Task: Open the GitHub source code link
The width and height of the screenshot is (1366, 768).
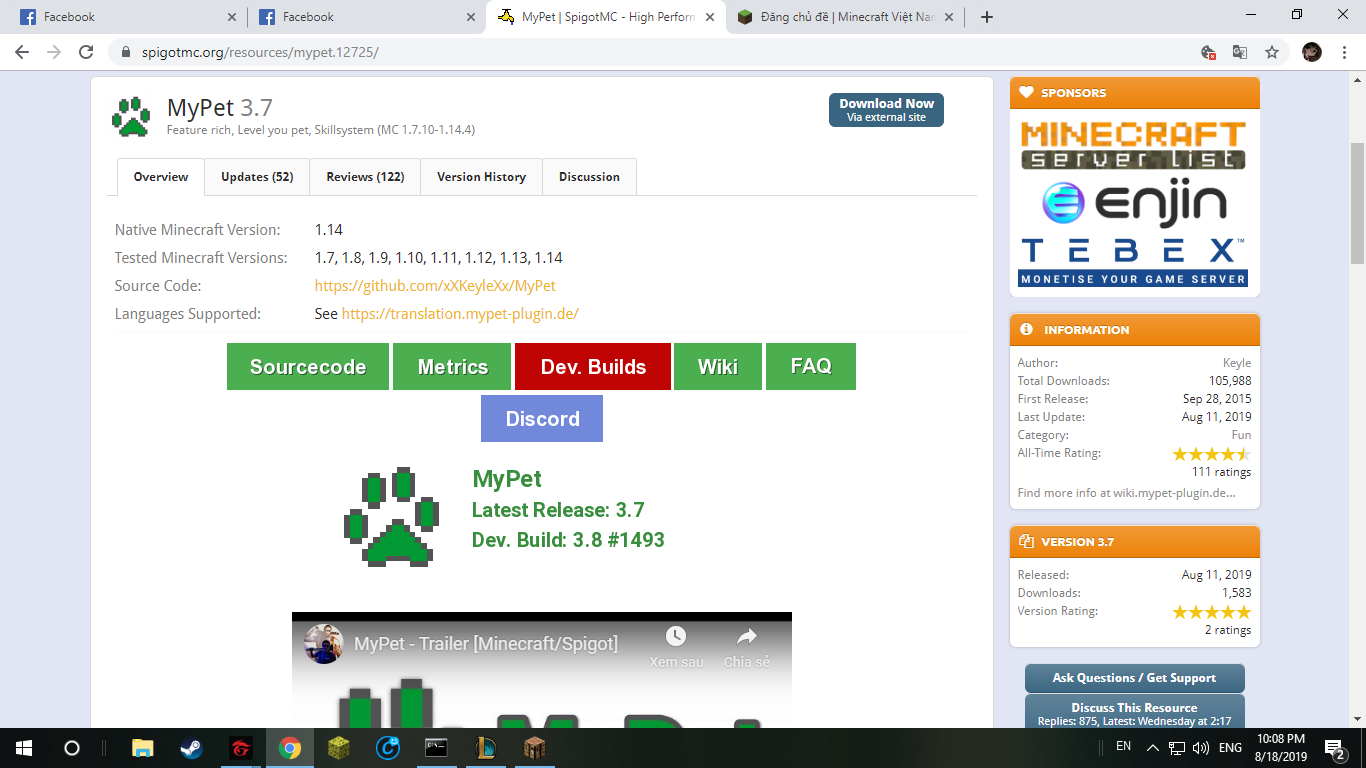Action: pos(435,286)
